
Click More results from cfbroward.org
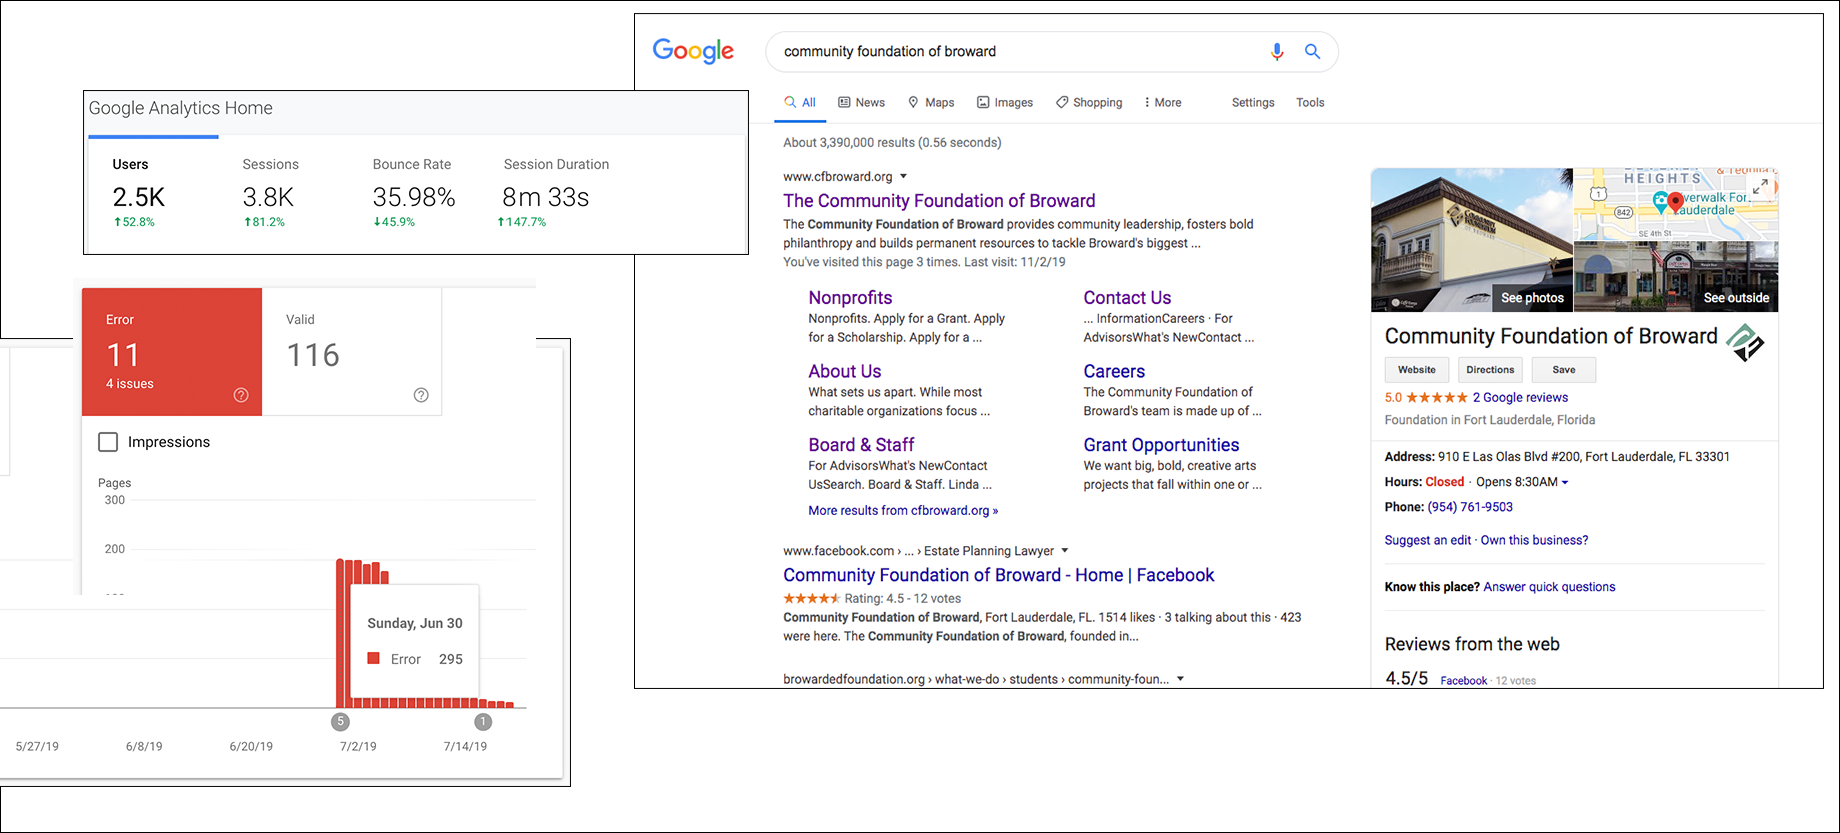click(x=903, y=511)
